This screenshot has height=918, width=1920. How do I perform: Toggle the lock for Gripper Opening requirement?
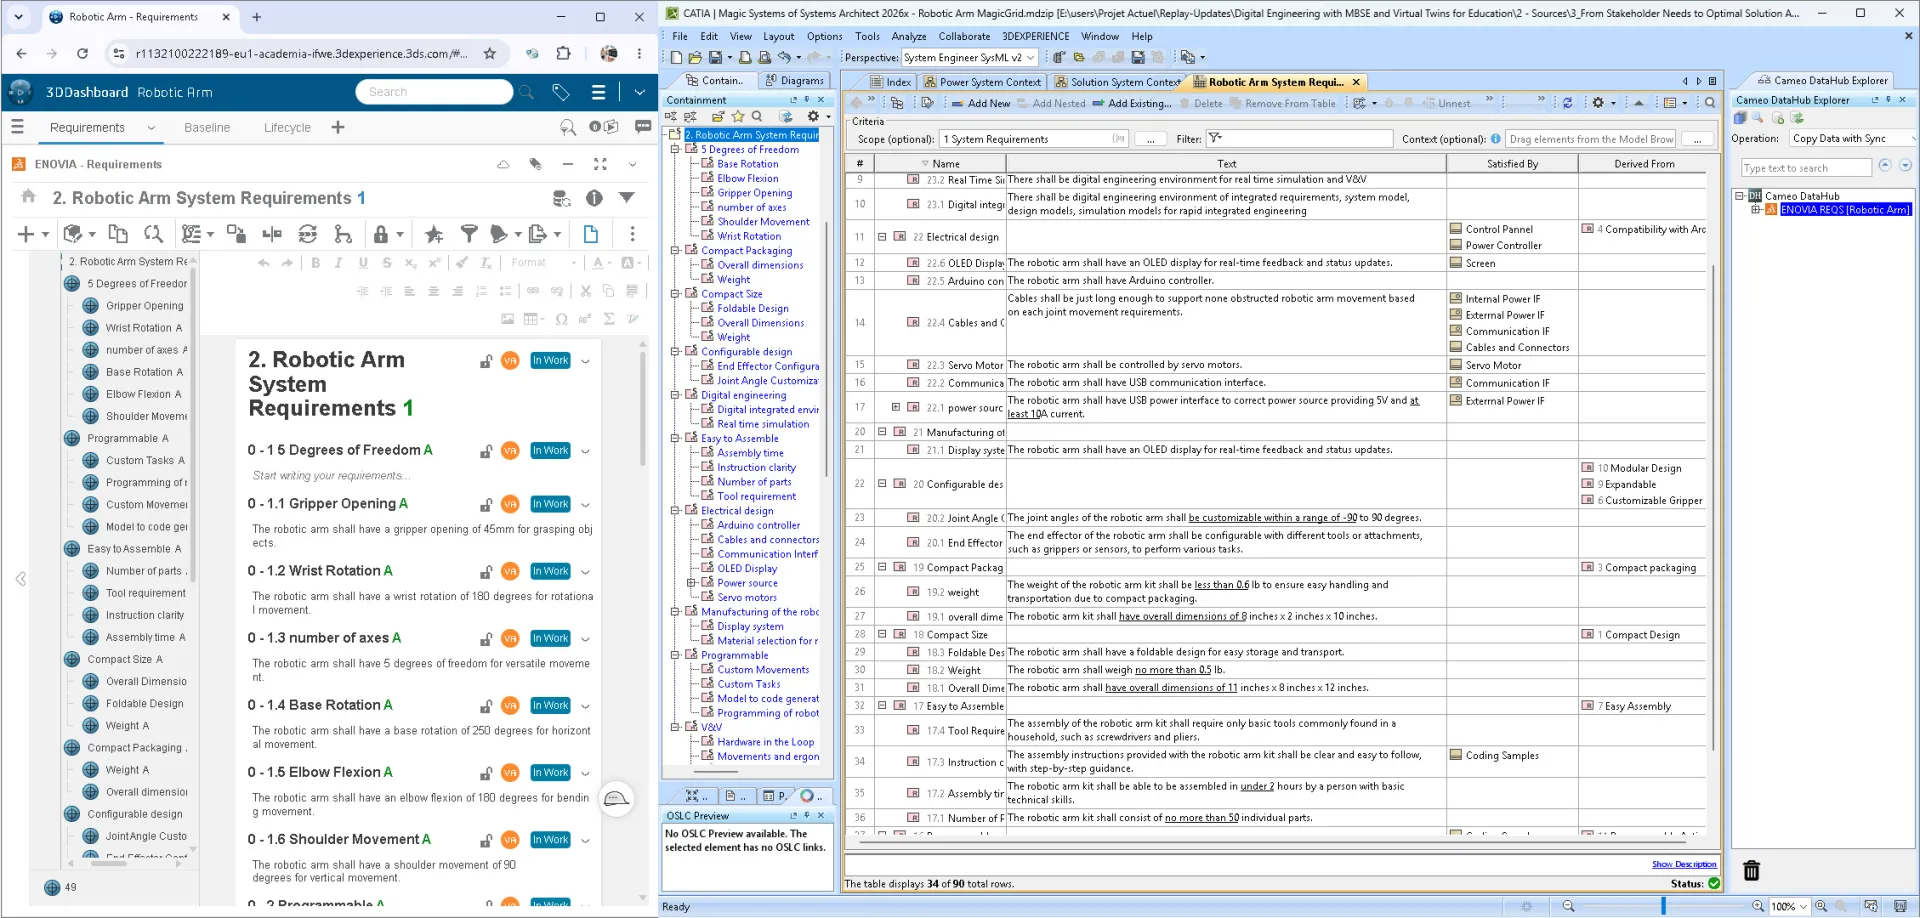coord(486,505)
